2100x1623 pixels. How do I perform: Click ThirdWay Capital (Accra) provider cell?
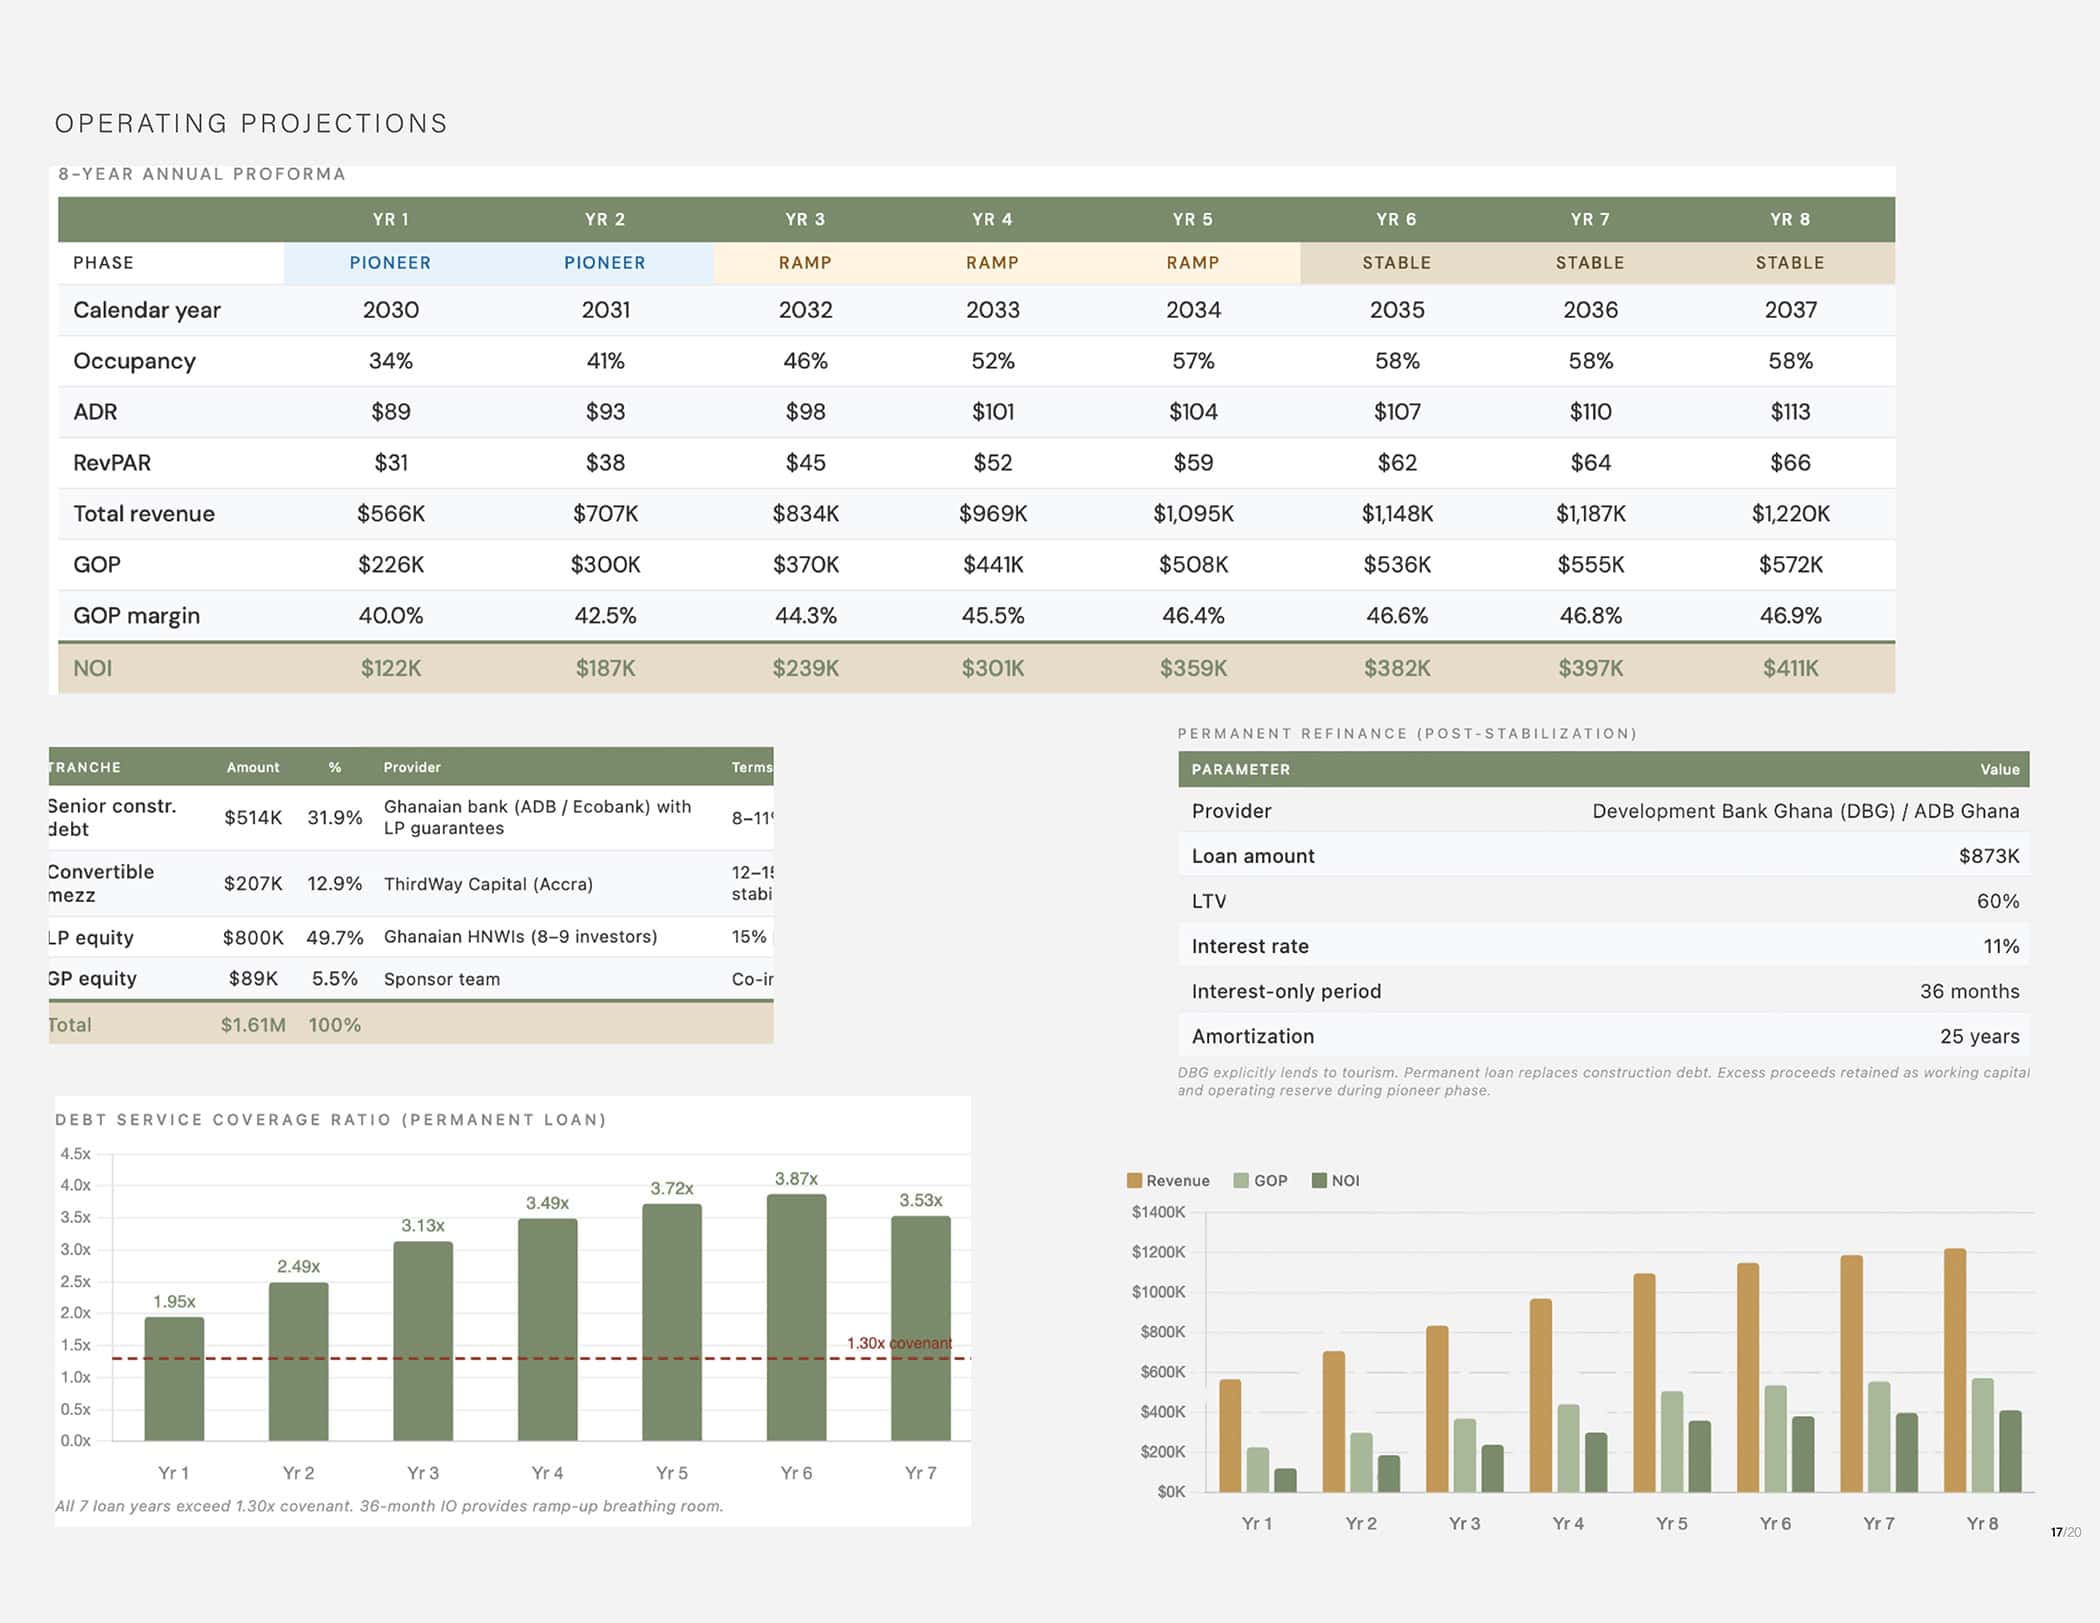coord(488,884)
